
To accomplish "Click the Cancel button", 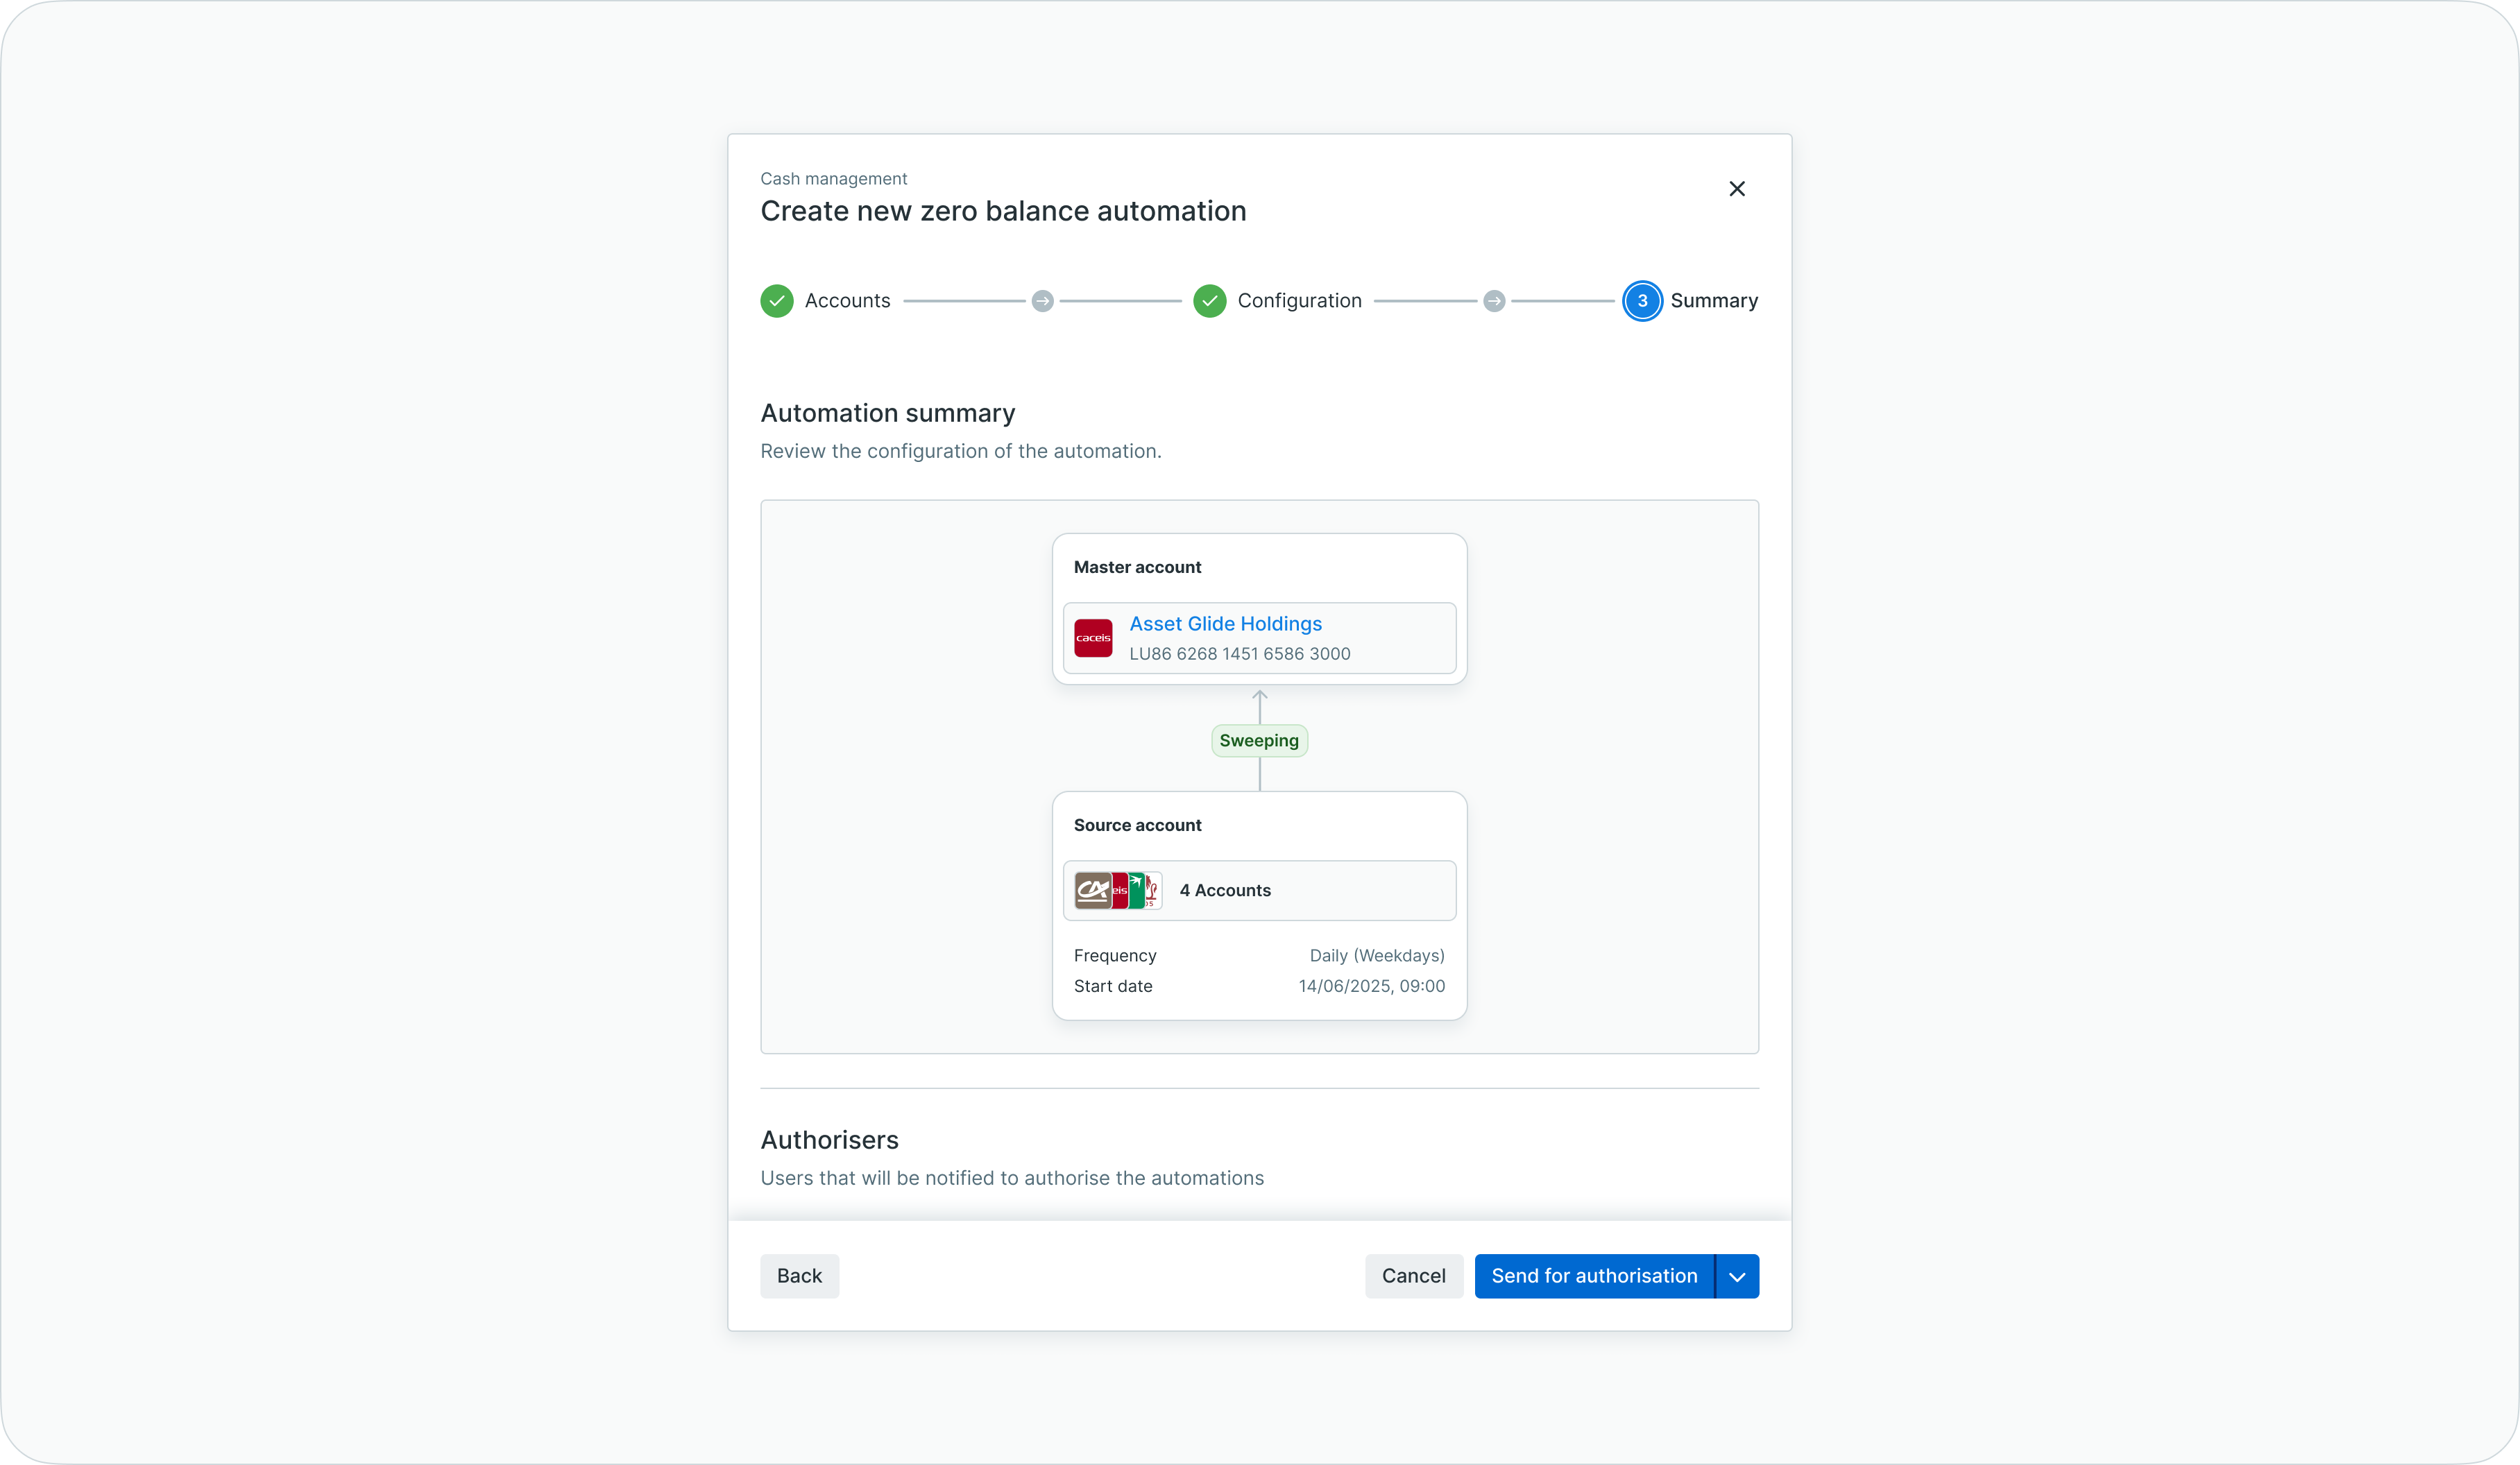I will 1413,1276.
